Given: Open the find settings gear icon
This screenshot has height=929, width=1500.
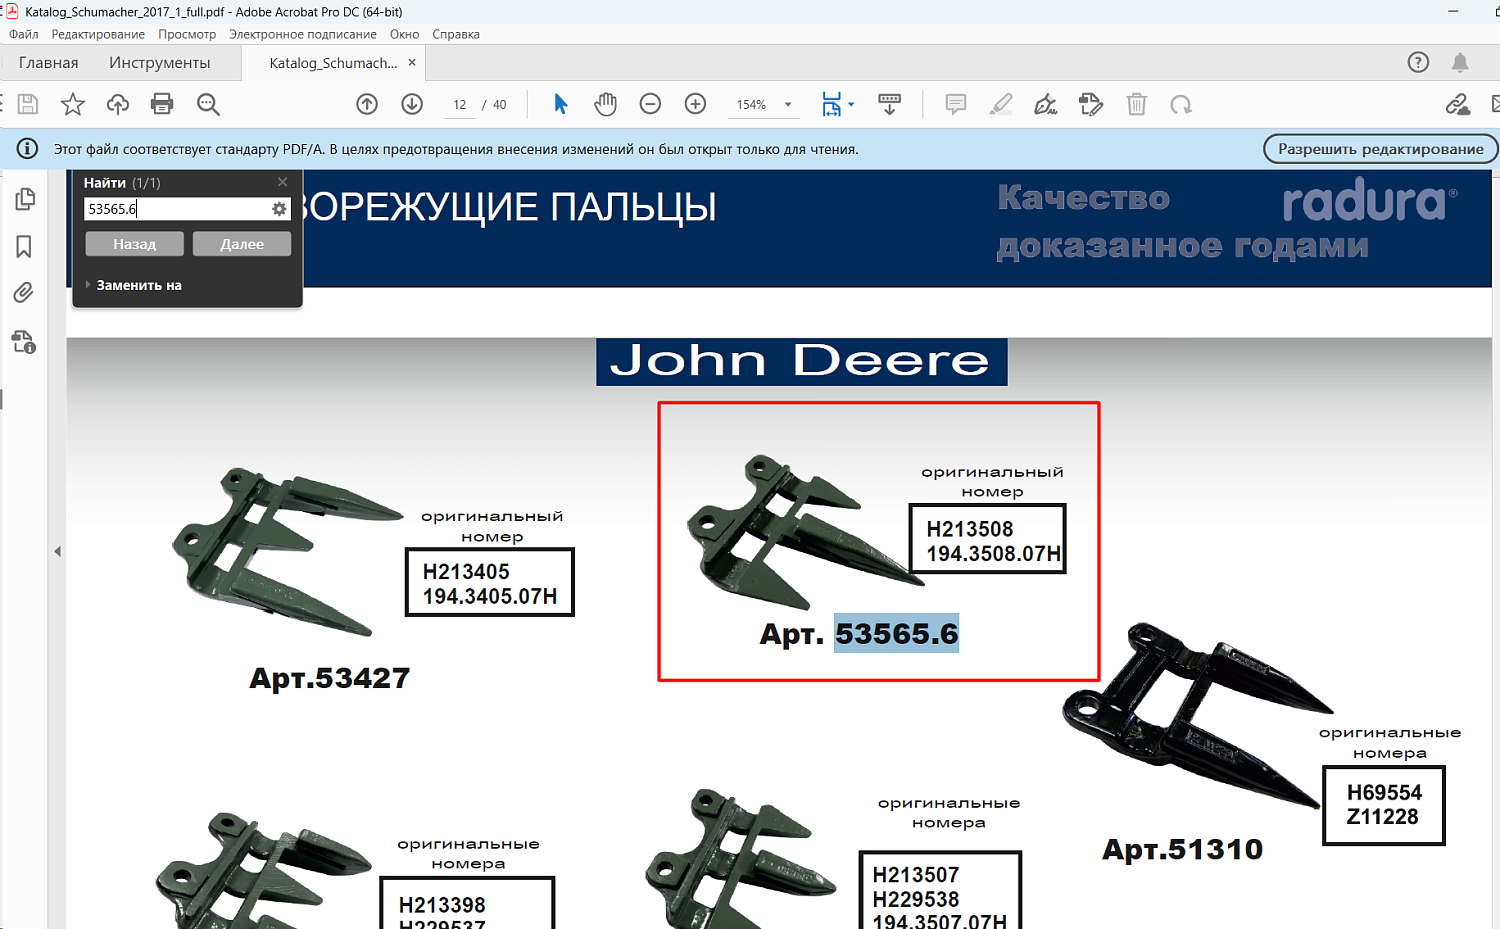Looking at the screenshot, I should pyautogui.click(x=279, y=209).
